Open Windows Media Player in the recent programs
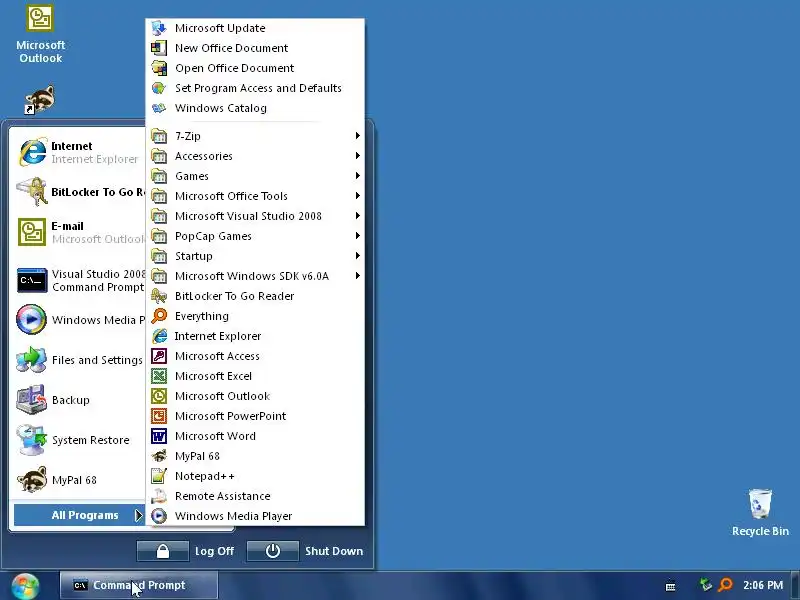This screenshot has height=600, width=800. coord(79,320)
